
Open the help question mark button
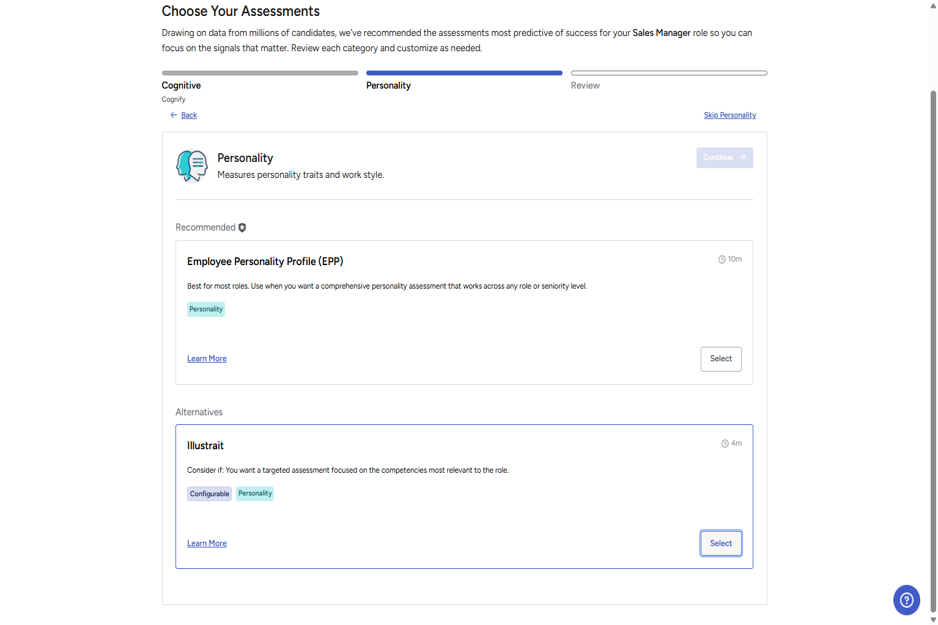(906, 600)
